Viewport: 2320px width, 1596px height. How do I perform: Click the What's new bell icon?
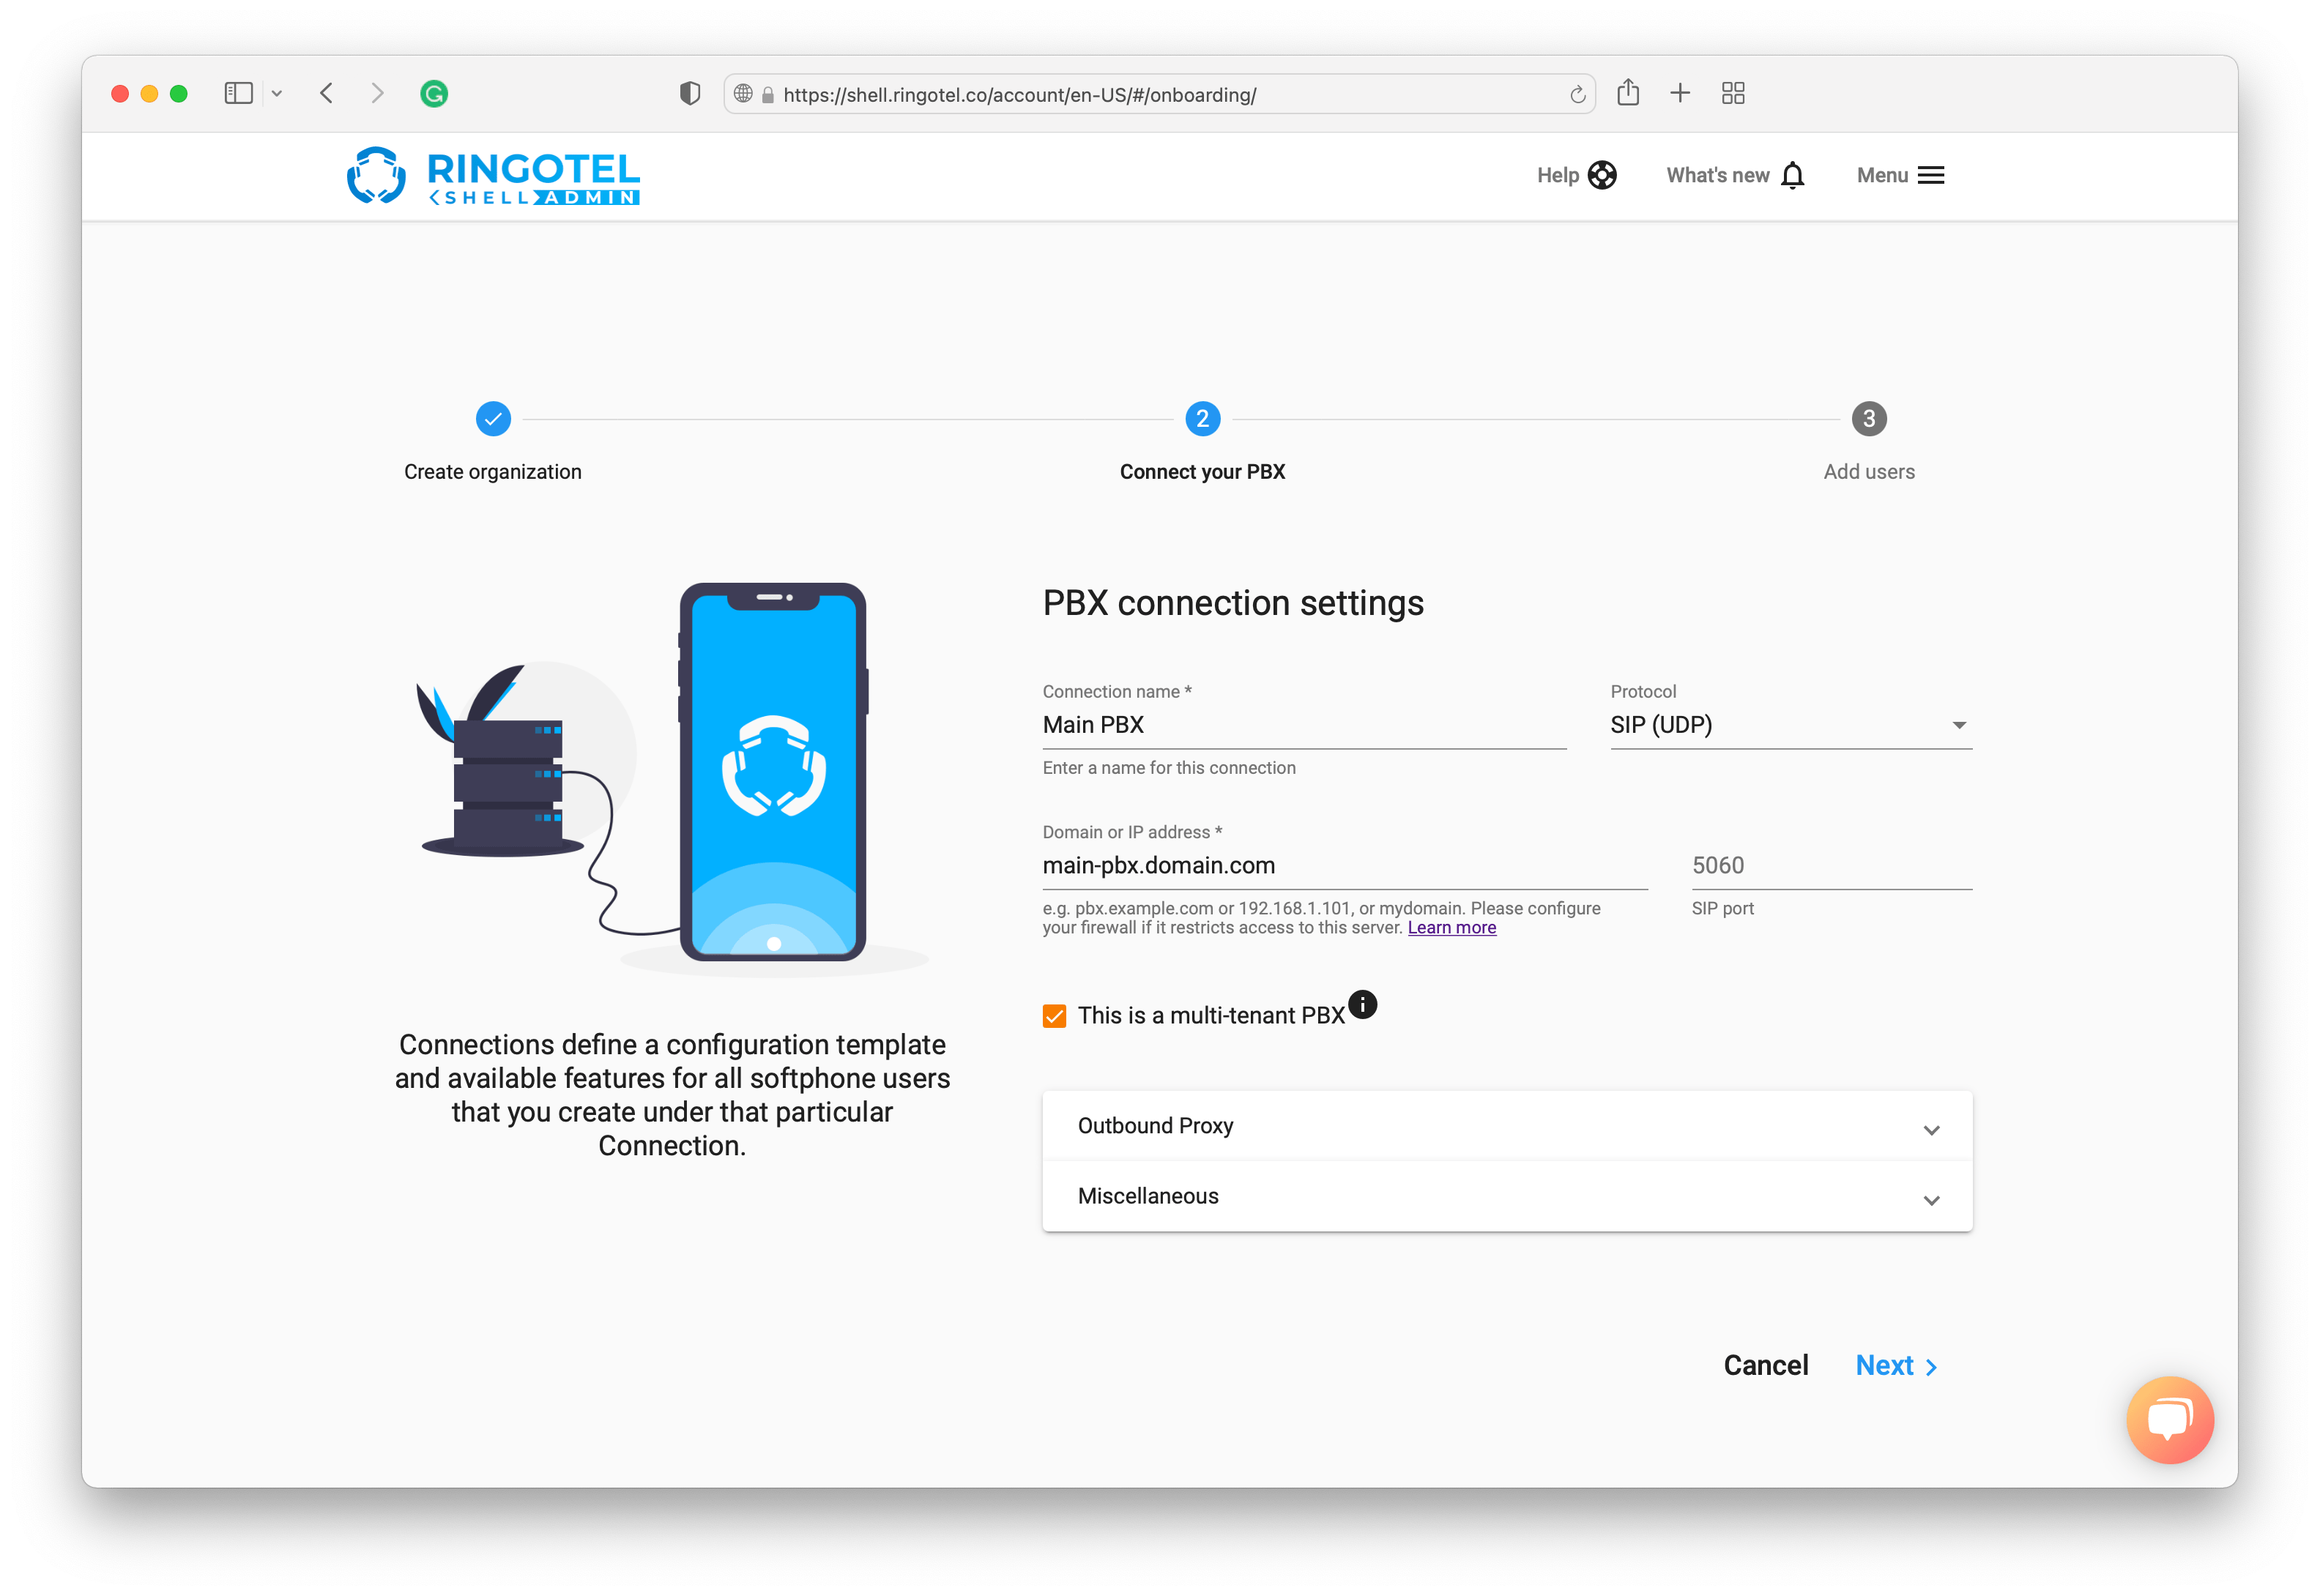1793,175
